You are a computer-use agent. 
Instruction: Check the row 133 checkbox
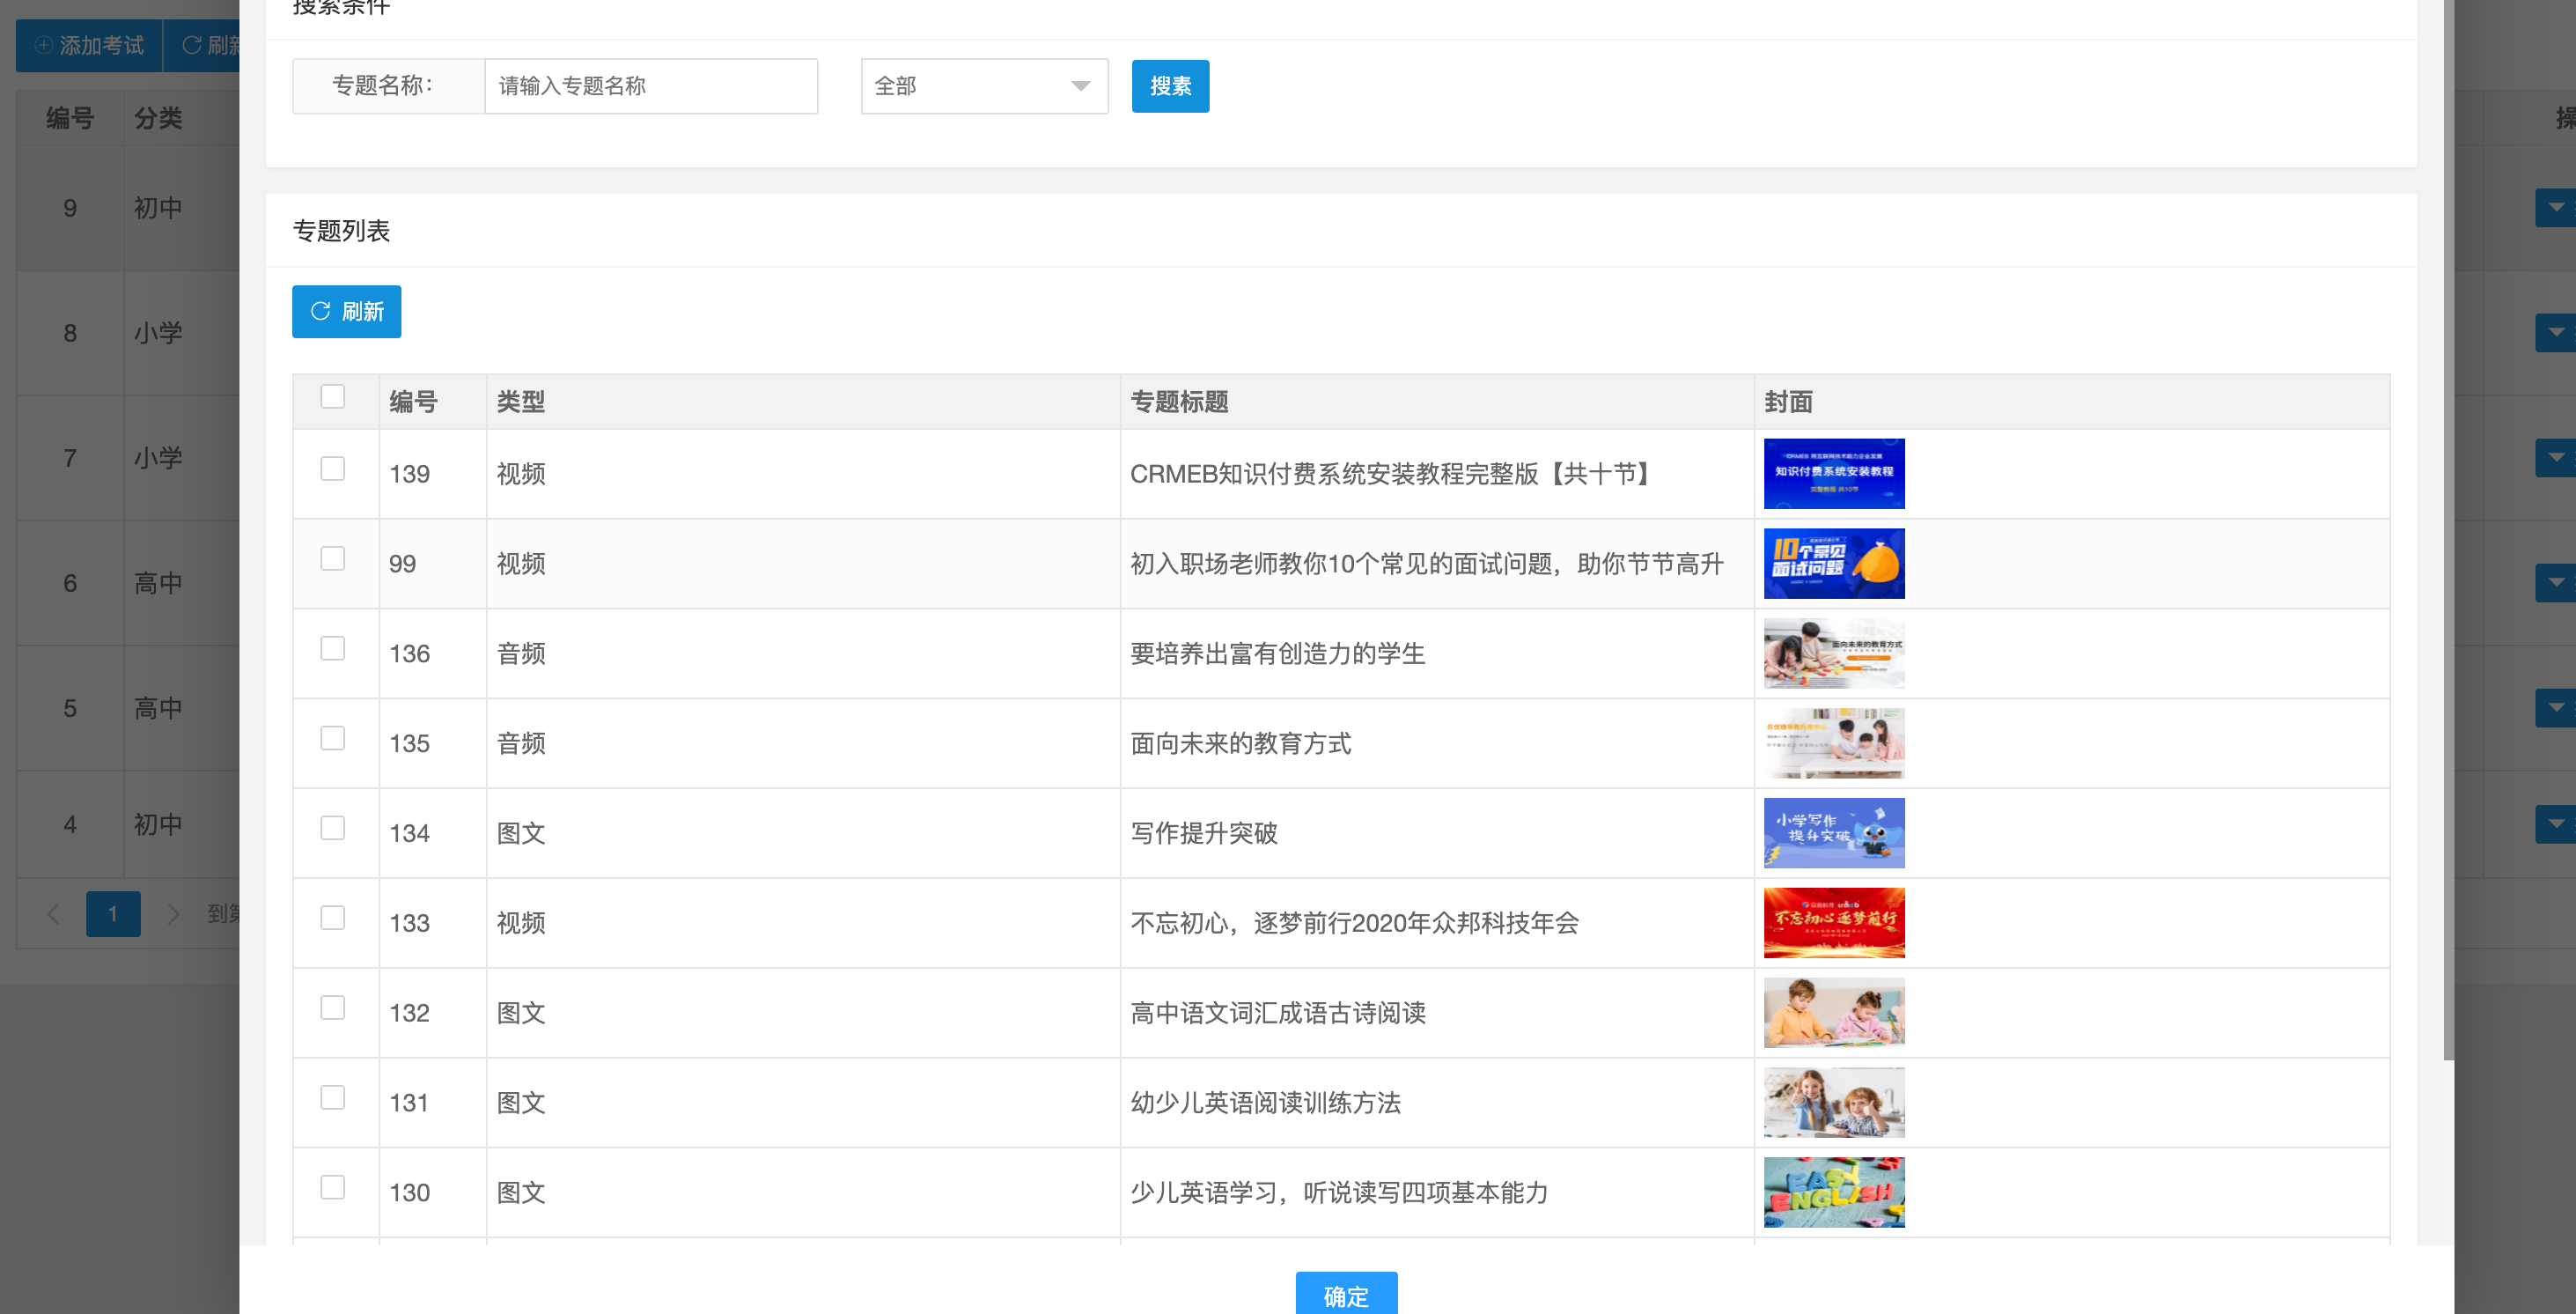[x=333, y=918]
